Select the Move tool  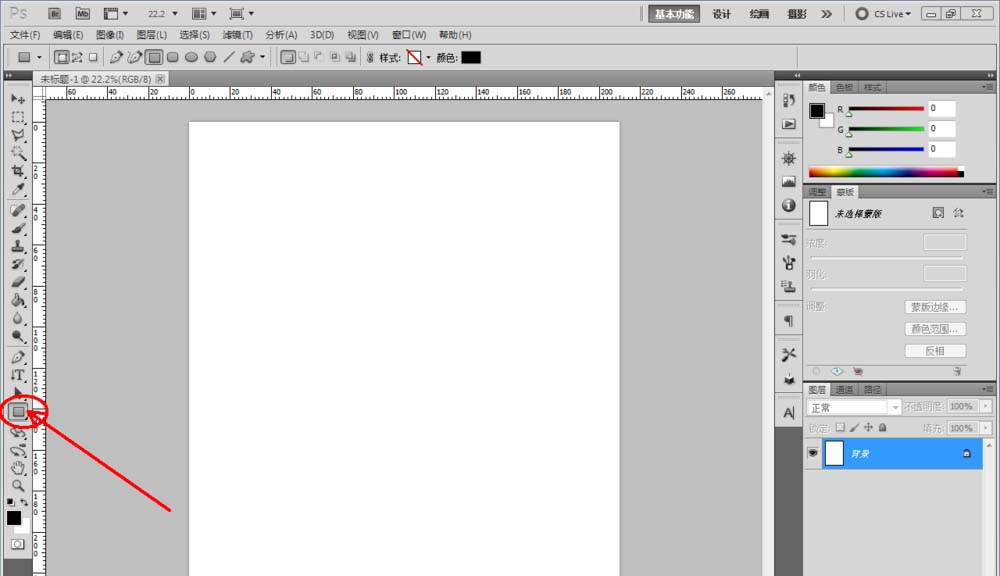click(18, 99)
